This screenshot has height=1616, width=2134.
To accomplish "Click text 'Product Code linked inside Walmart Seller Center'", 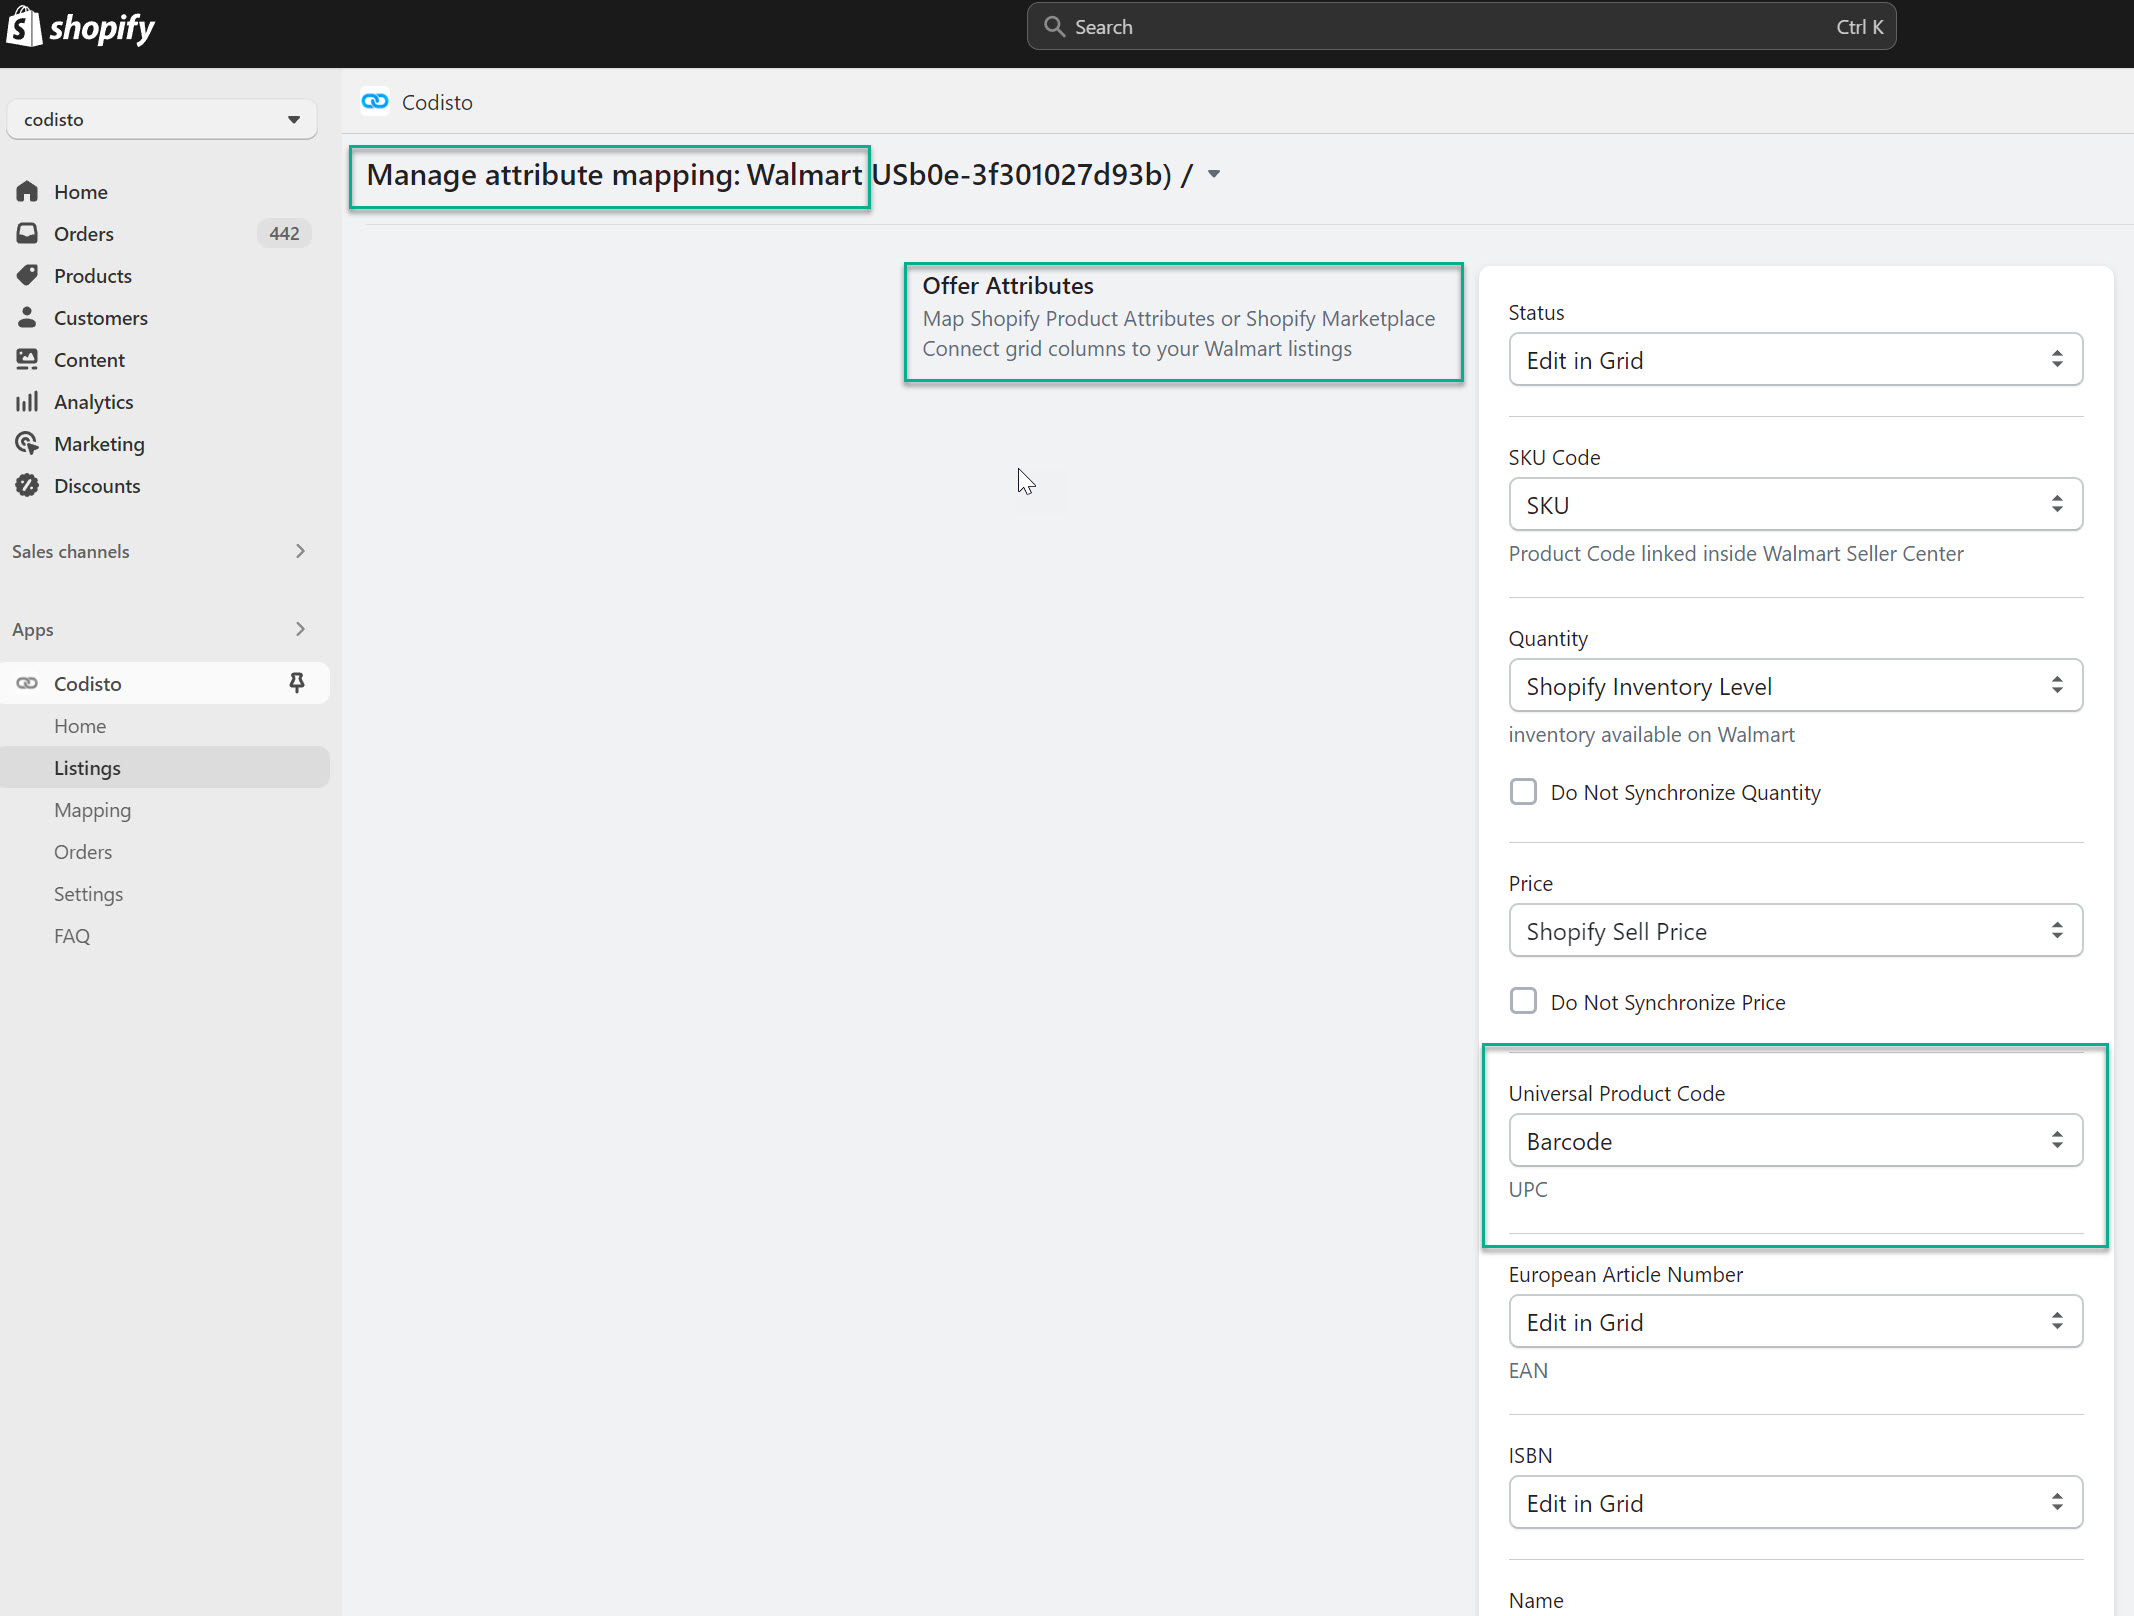I will pyautogui.click(x=1736, y=553).
